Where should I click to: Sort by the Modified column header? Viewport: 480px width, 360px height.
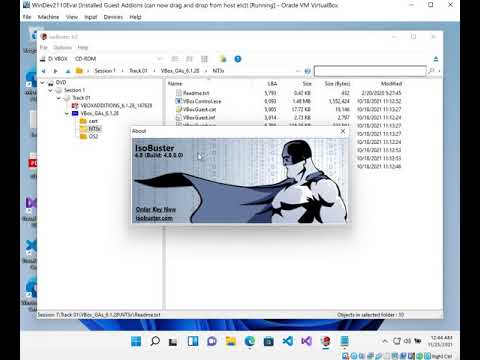(391, 84)
